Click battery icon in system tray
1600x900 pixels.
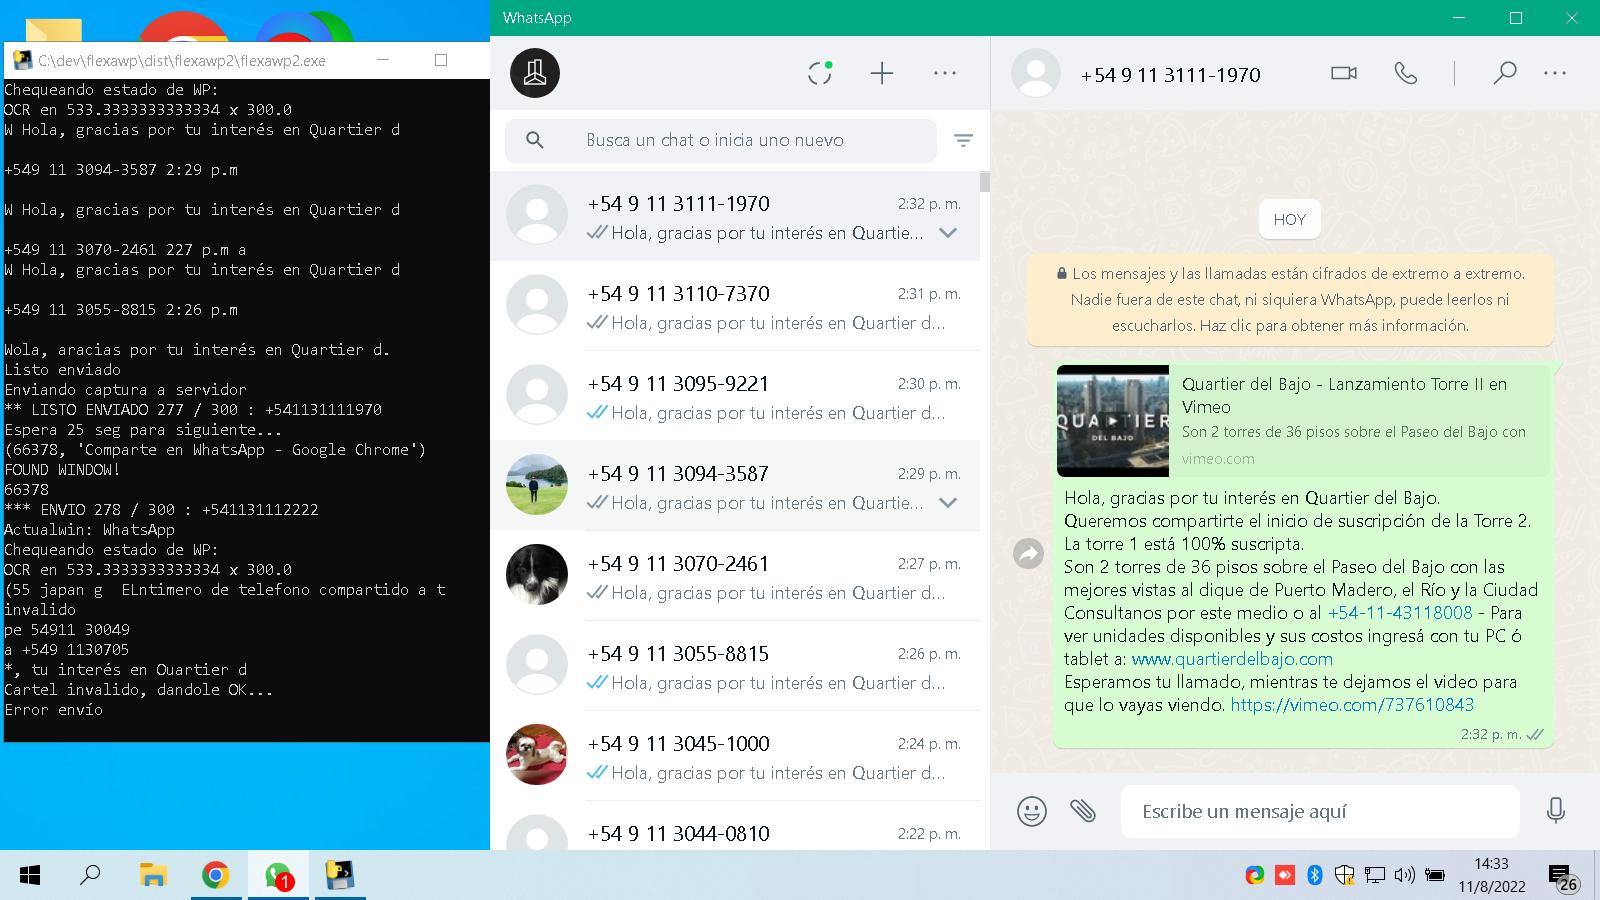[1434, 875]
